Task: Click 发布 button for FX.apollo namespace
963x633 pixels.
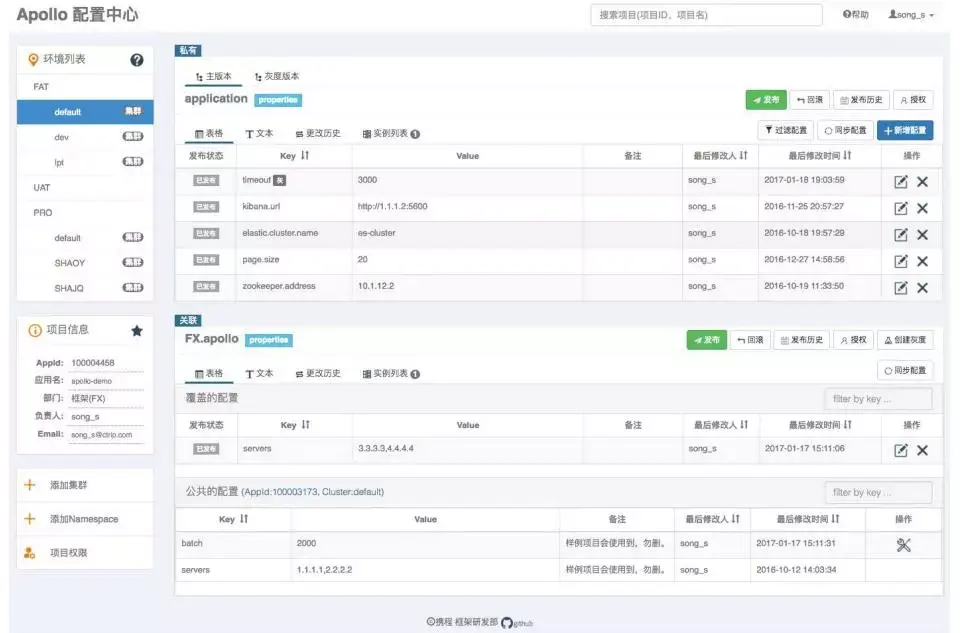Action: tap(706, 340)
